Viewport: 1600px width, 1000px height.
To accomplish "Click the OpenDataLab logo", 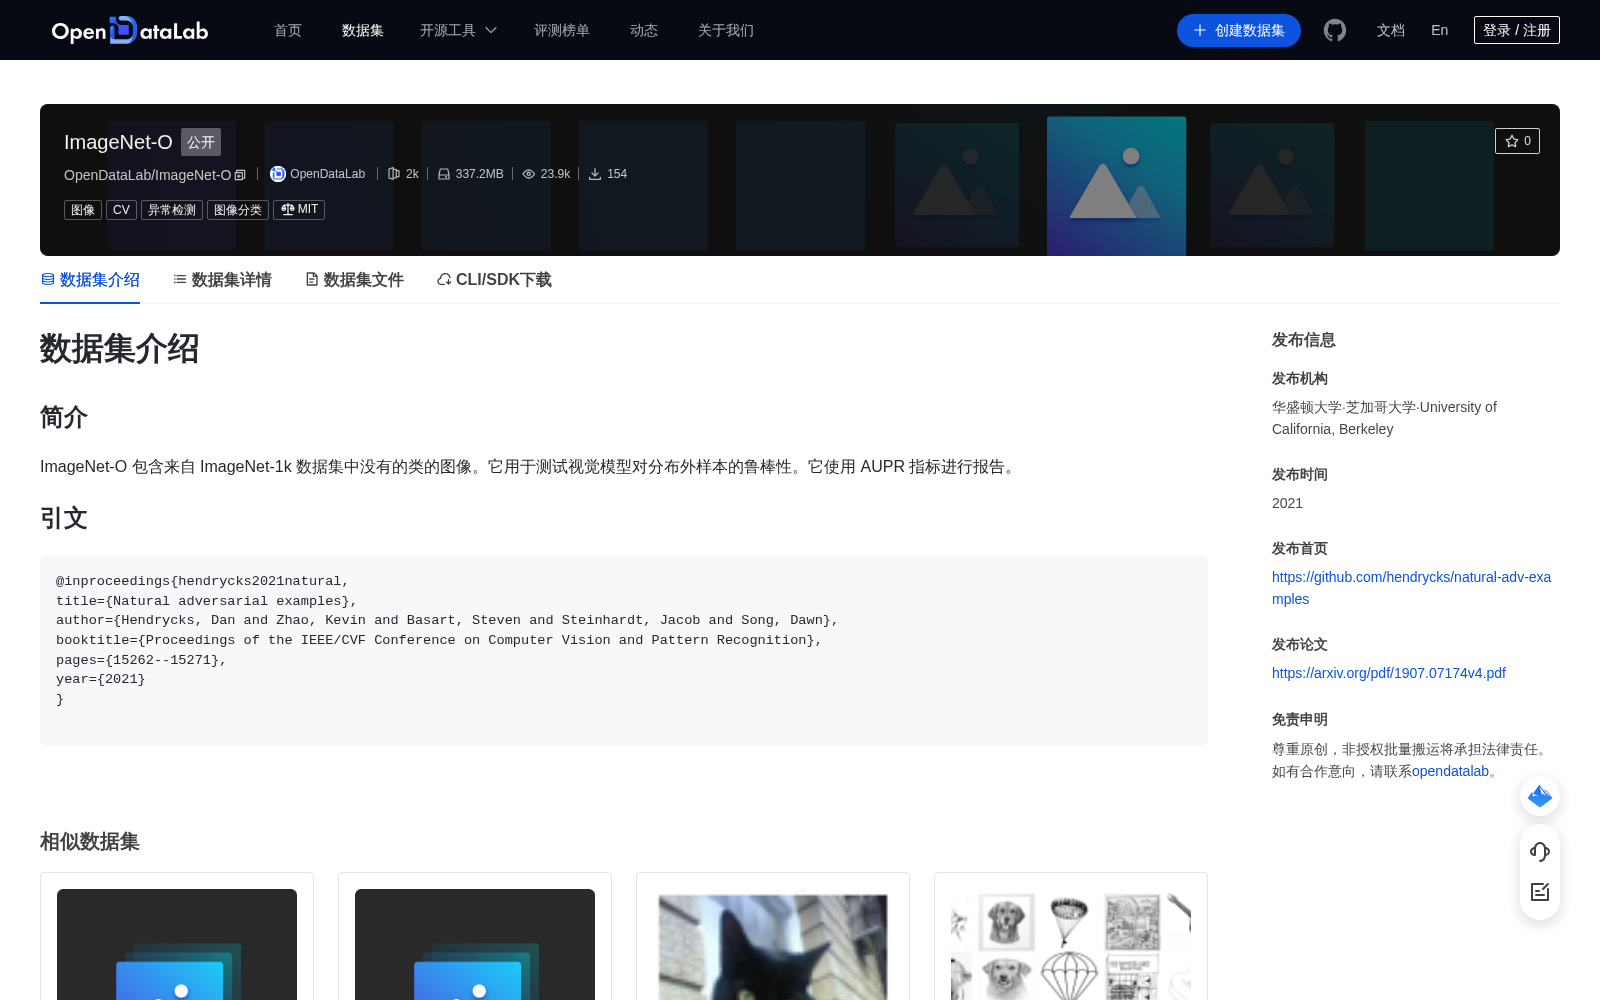I will coord(130,31).
